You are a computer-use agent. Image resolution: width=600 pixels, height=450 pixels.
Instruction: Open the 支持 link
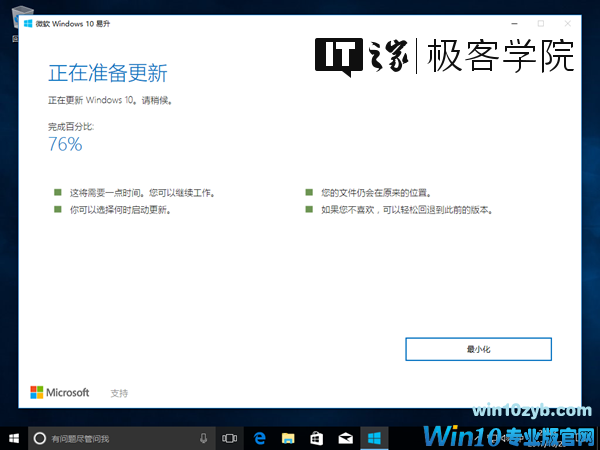click(x=119, y=393)
